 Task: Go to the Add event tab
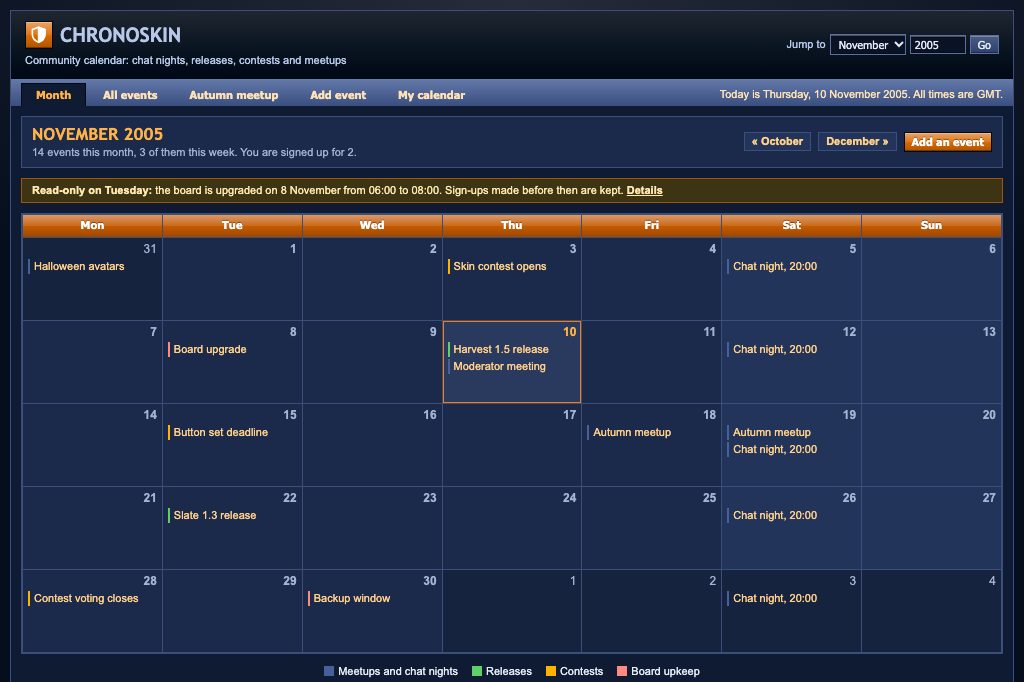(x=338, y=95)
